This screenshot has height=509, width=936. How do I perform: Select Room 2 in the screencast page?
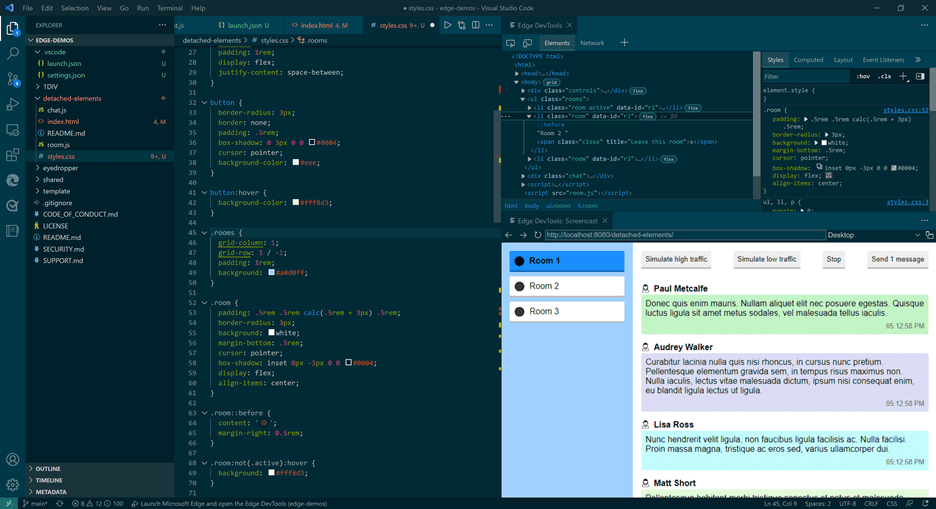click(x=566, y=286)
